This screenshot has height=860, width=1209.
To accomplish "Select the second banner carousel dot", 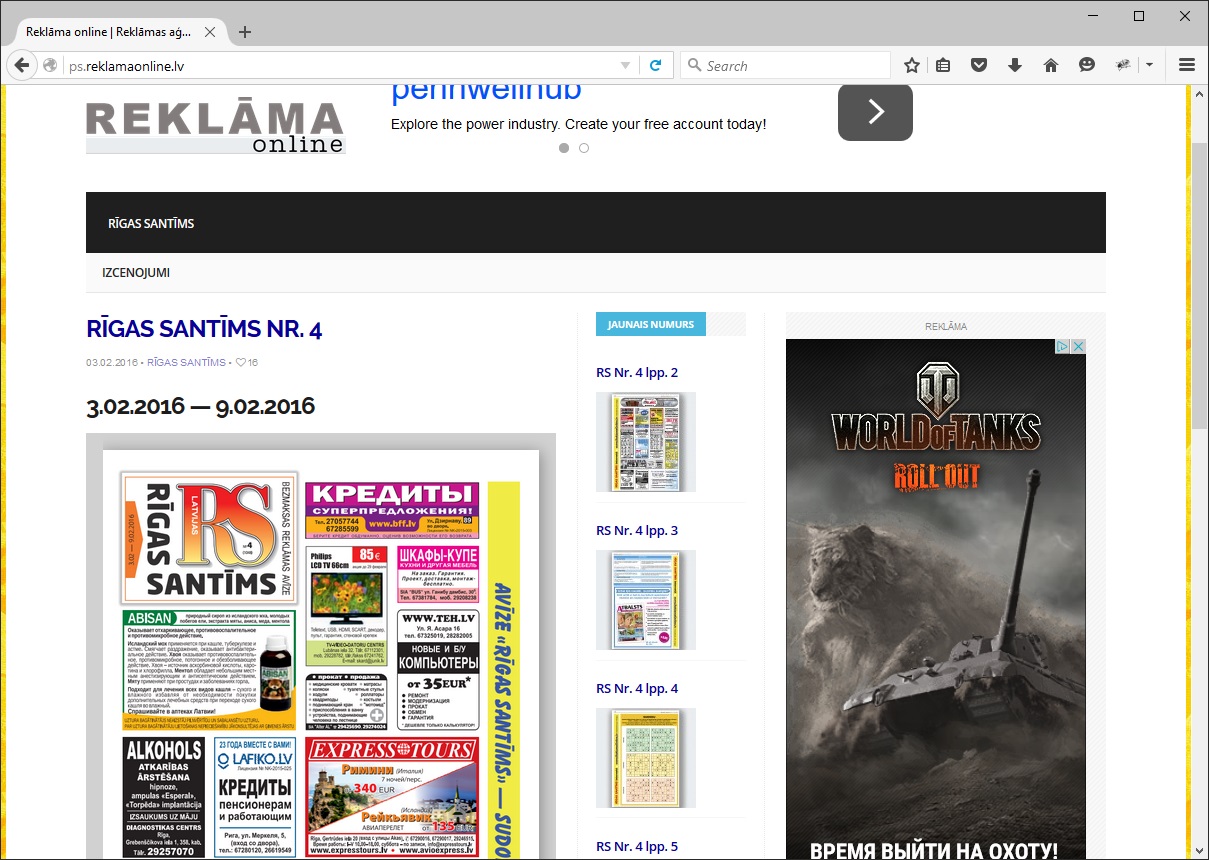I will click(584, 148).
